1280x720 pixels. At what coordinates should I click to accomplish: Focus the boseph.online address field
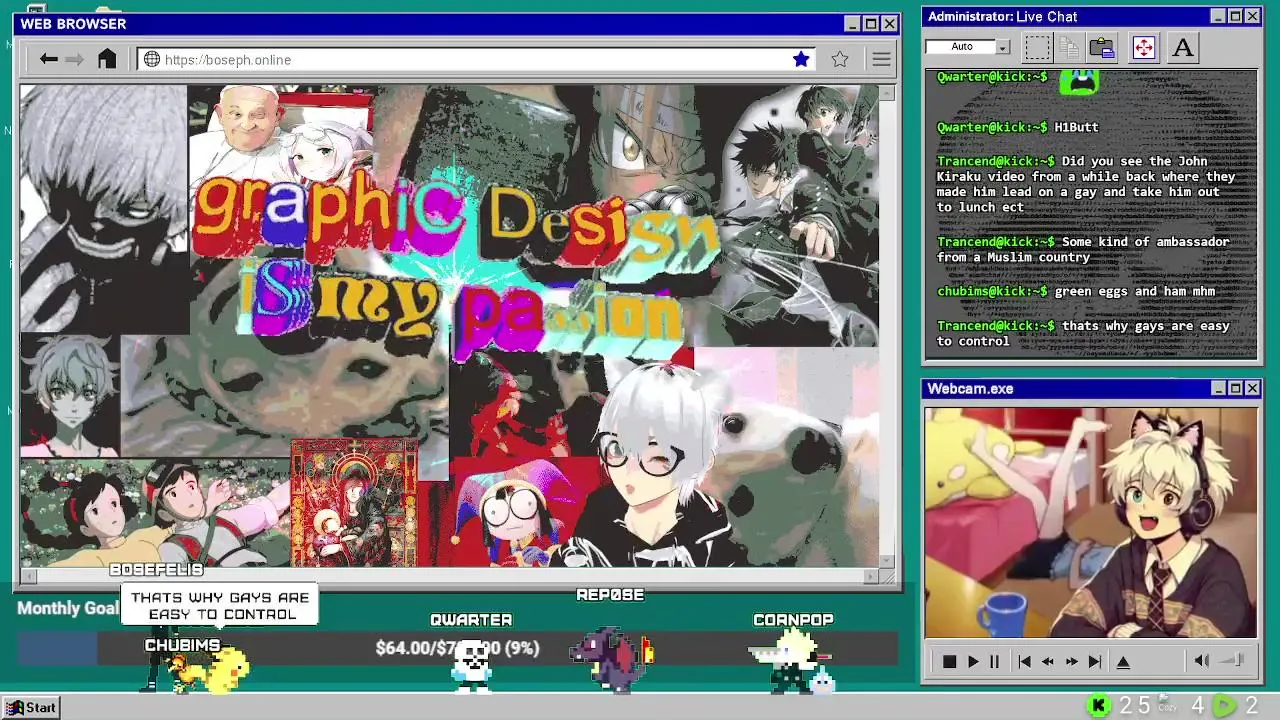[476, 60]
